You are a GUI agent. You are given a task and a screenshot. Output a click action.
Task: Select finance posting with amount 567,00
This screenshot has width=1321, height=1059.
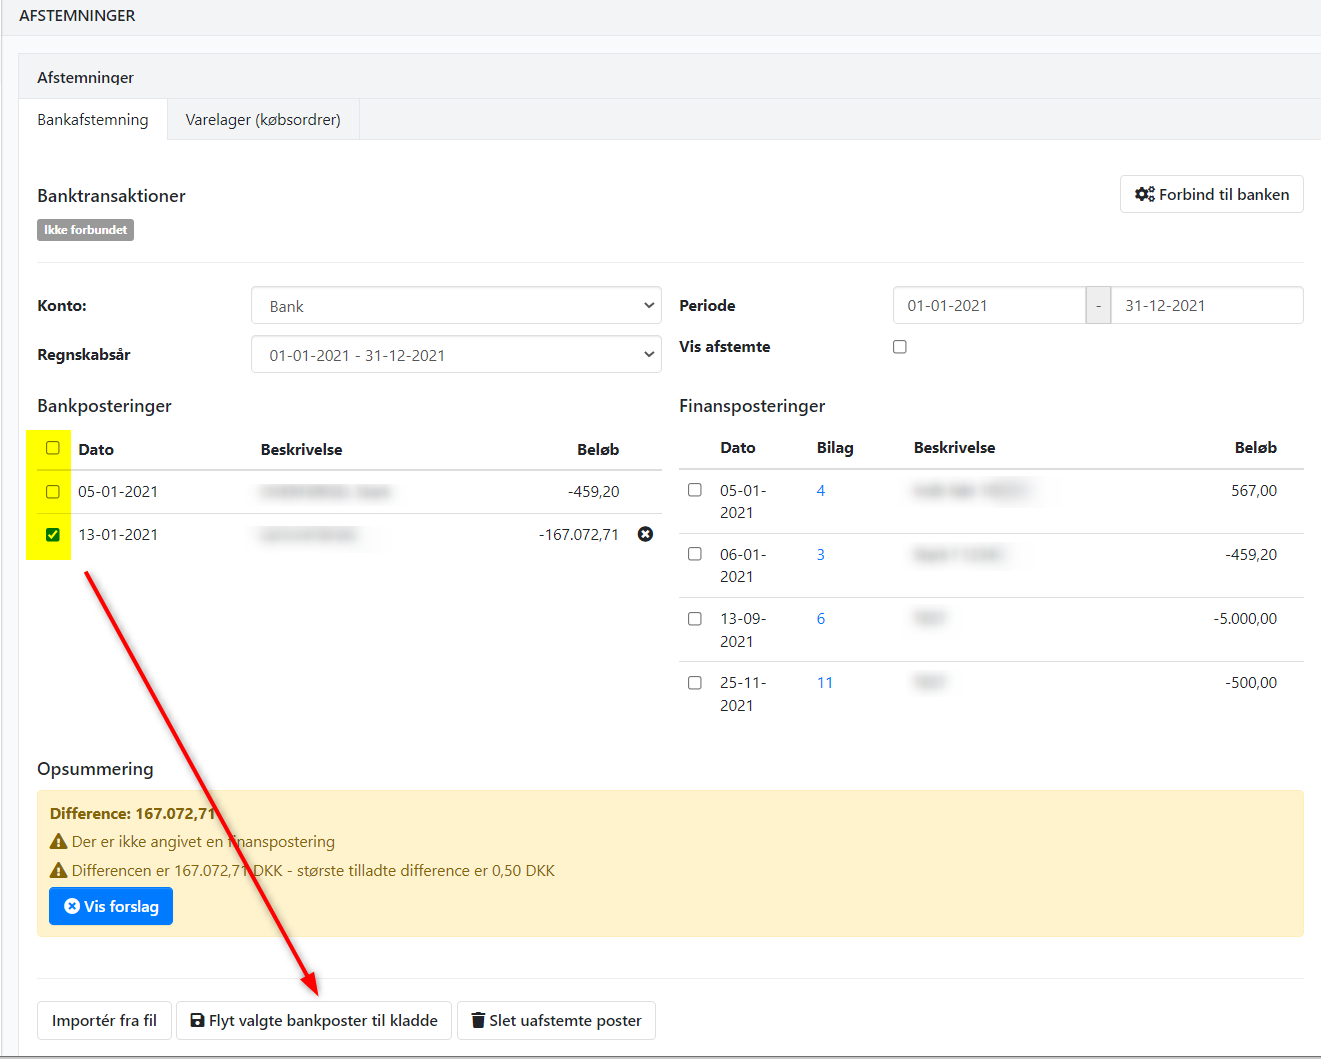(x=695, y=490)
